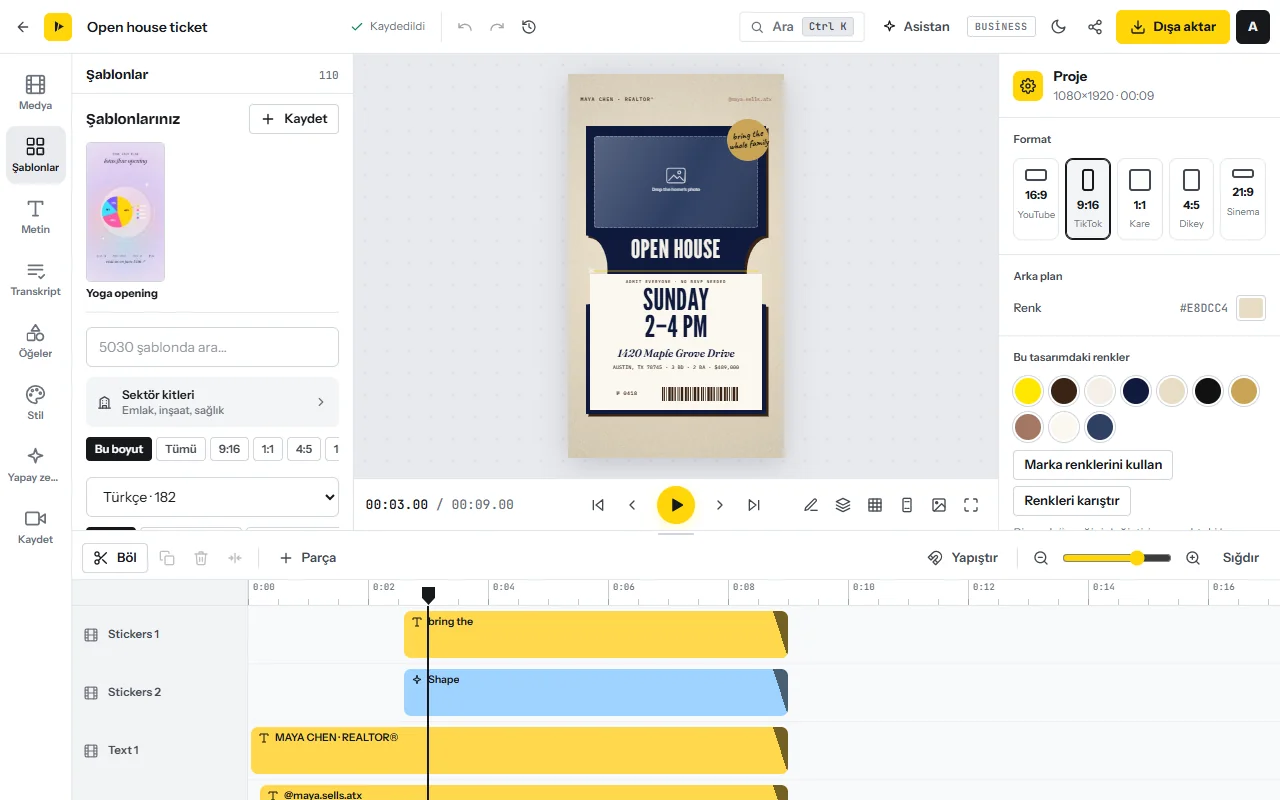Click the share icon in header
1280x800 pixels.
(1095, 27)
